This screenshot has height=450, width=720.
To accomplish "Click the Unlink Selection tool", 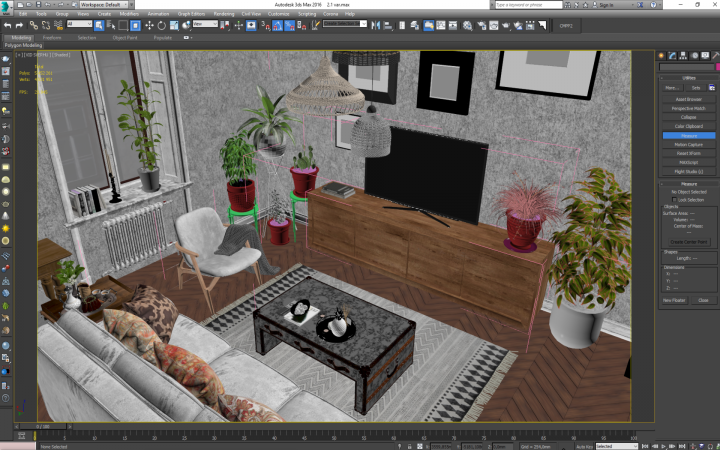I will click(x=45, y=26).
